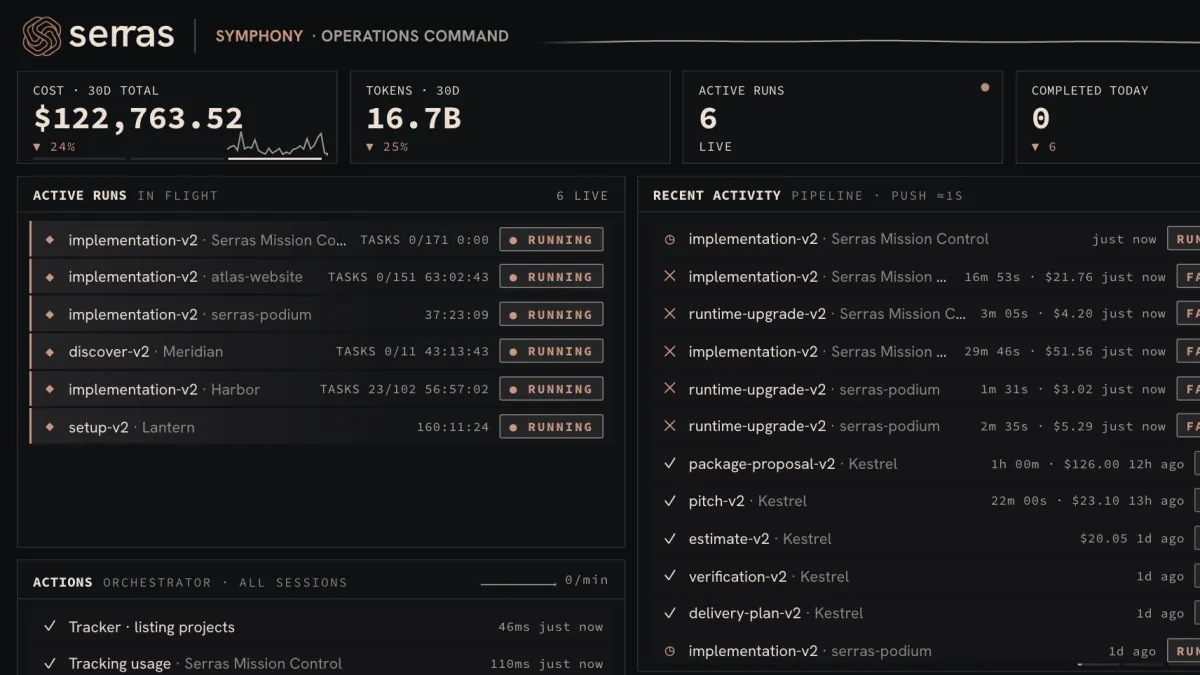Screen dimensions: 1200x675
Task: Click the RECENT ACTIVITY panel heading
Action: coord(716,195)
